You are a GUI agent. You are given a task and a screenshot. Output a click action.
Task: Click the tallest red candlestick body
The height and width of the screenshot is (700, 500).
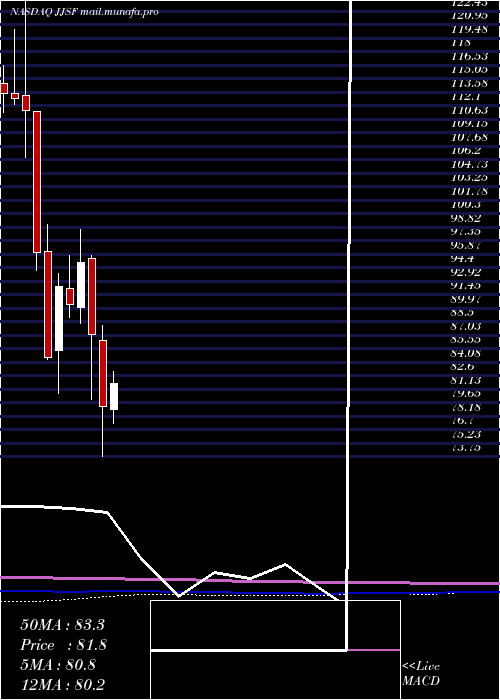(37, 182)
